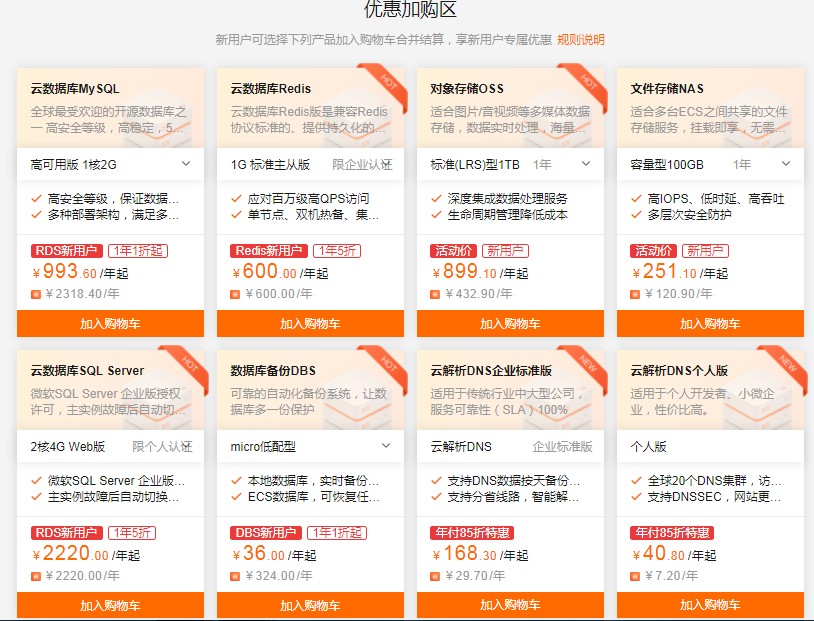The height and width of the screenshot is (621, 814).
Task: Click the HOT ribbon on 云数据库SQL Server card
Action: point(188,365)
